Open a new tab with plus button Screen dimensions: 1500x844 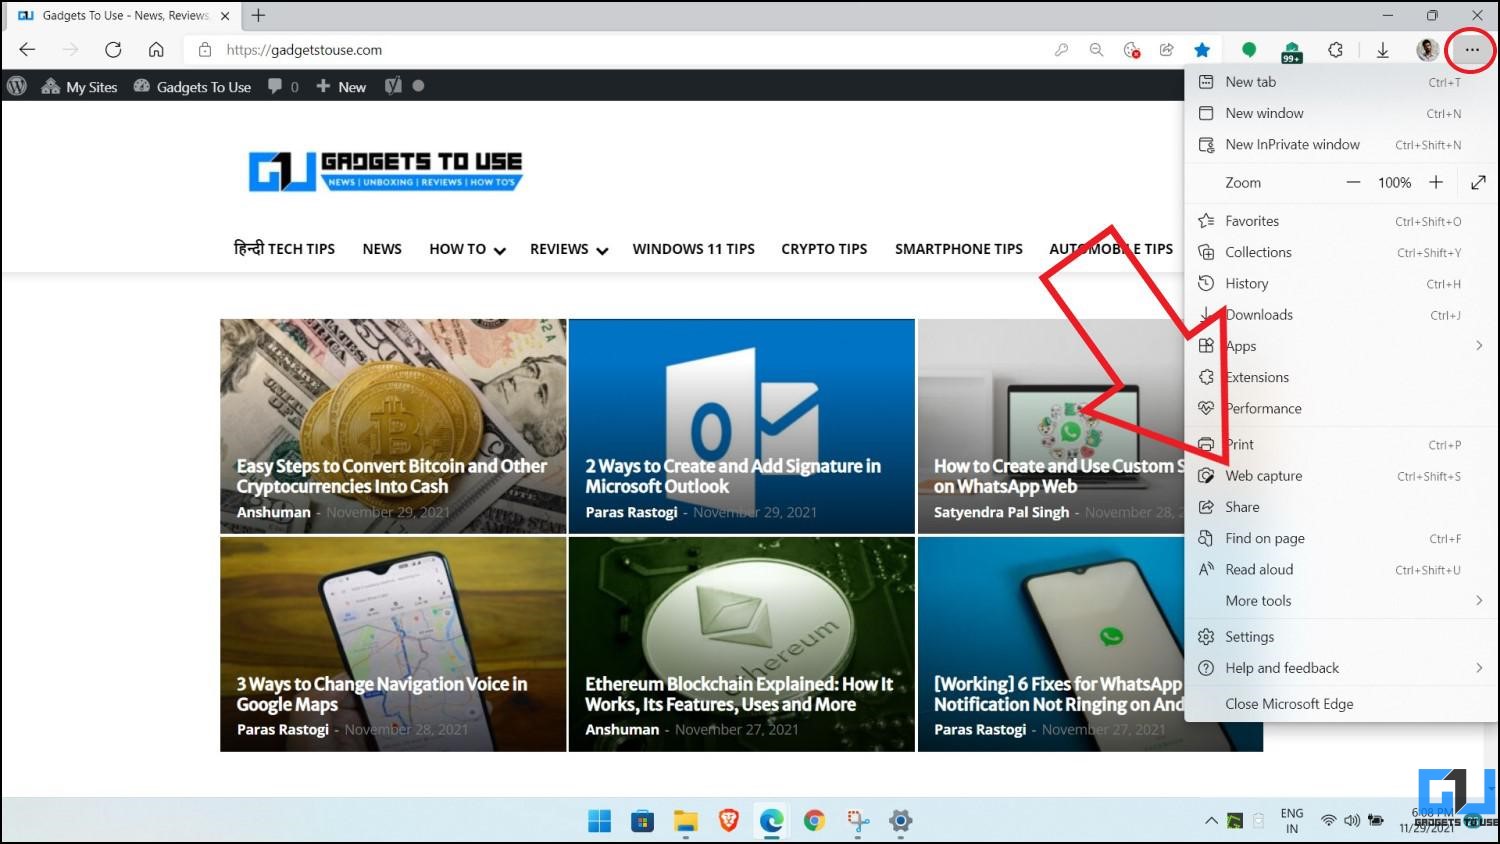[x=259, y=15]
